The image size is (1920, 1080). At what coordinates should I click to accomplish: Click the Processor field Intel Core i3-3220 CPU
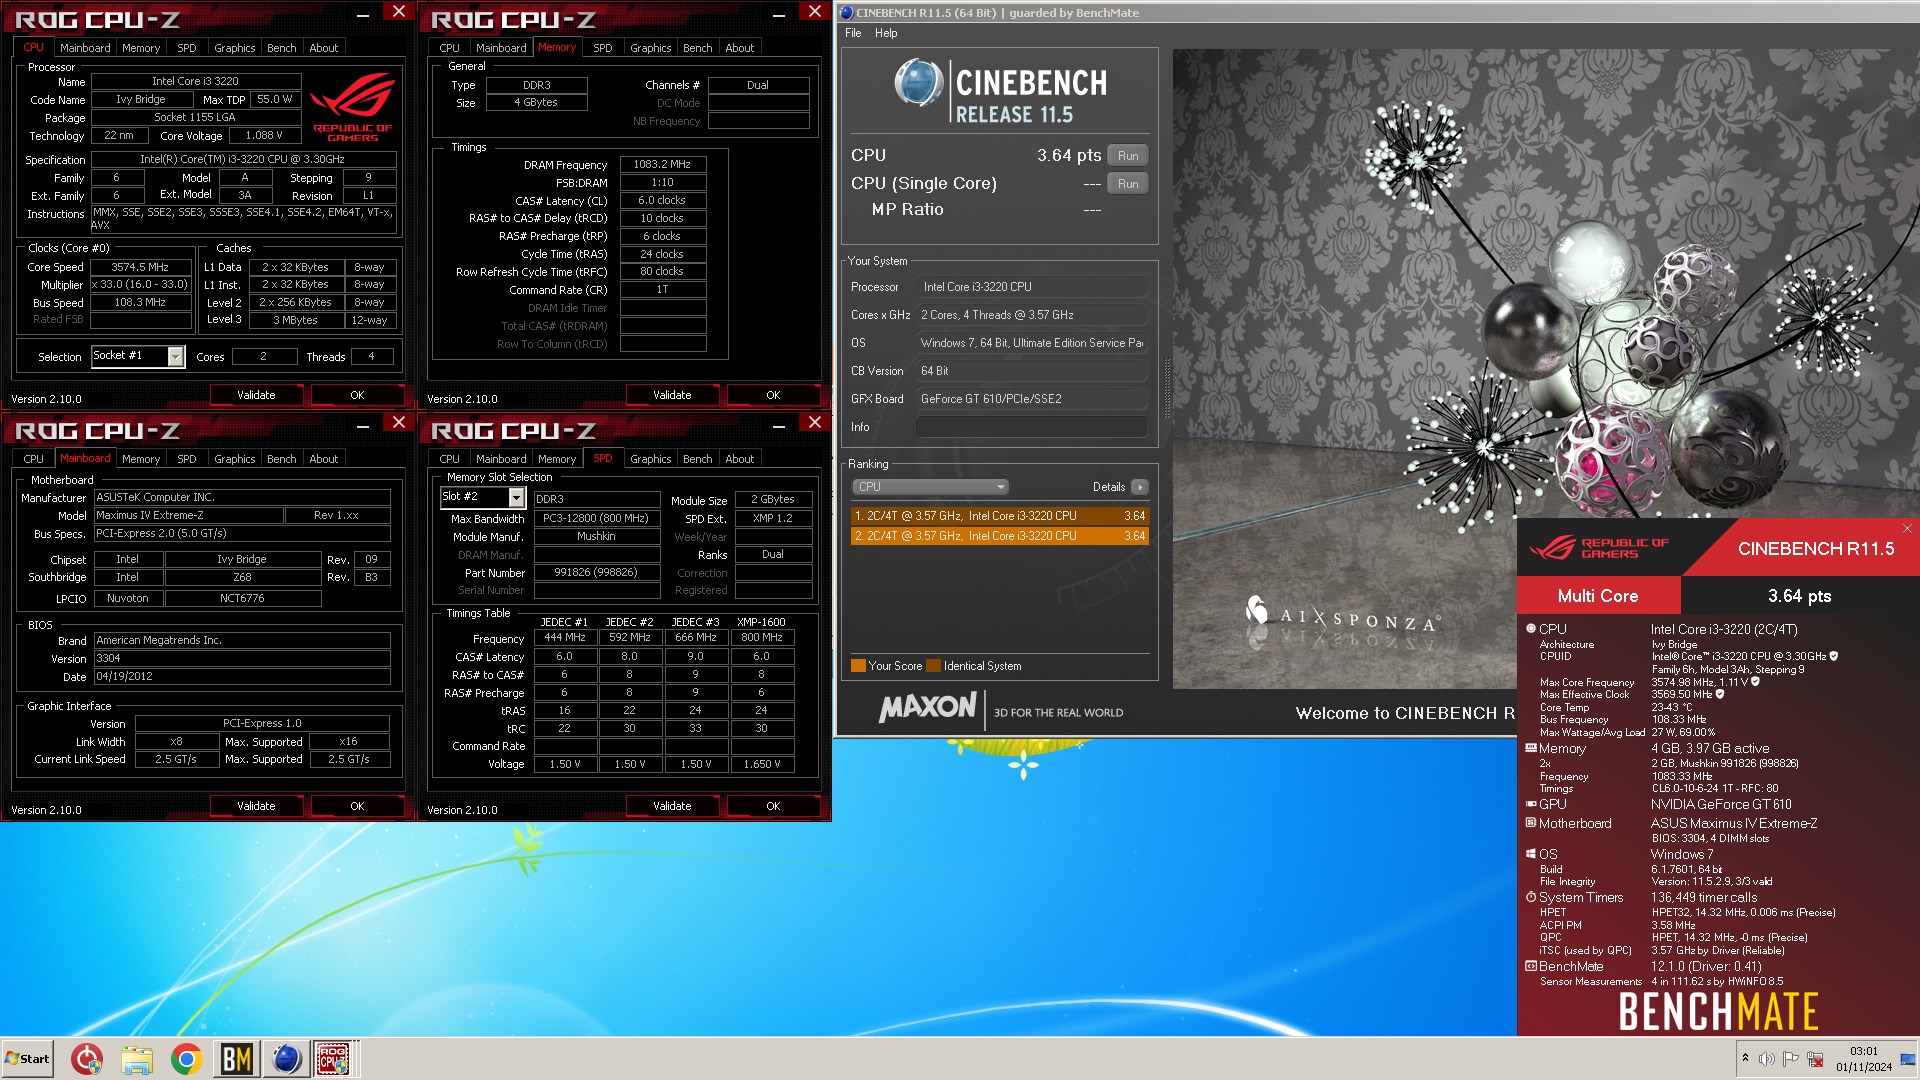(1031, 287)
